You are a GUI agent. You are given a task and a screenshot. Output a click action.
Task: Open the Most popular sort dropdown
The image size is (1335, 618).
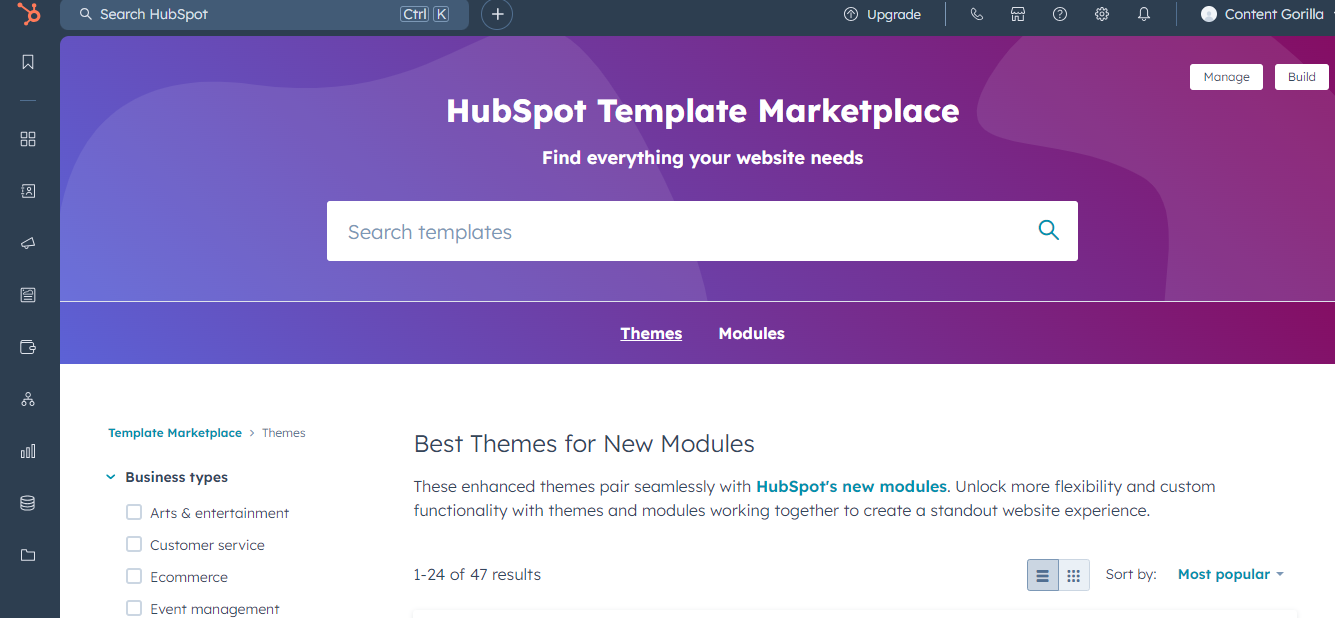1230,574
